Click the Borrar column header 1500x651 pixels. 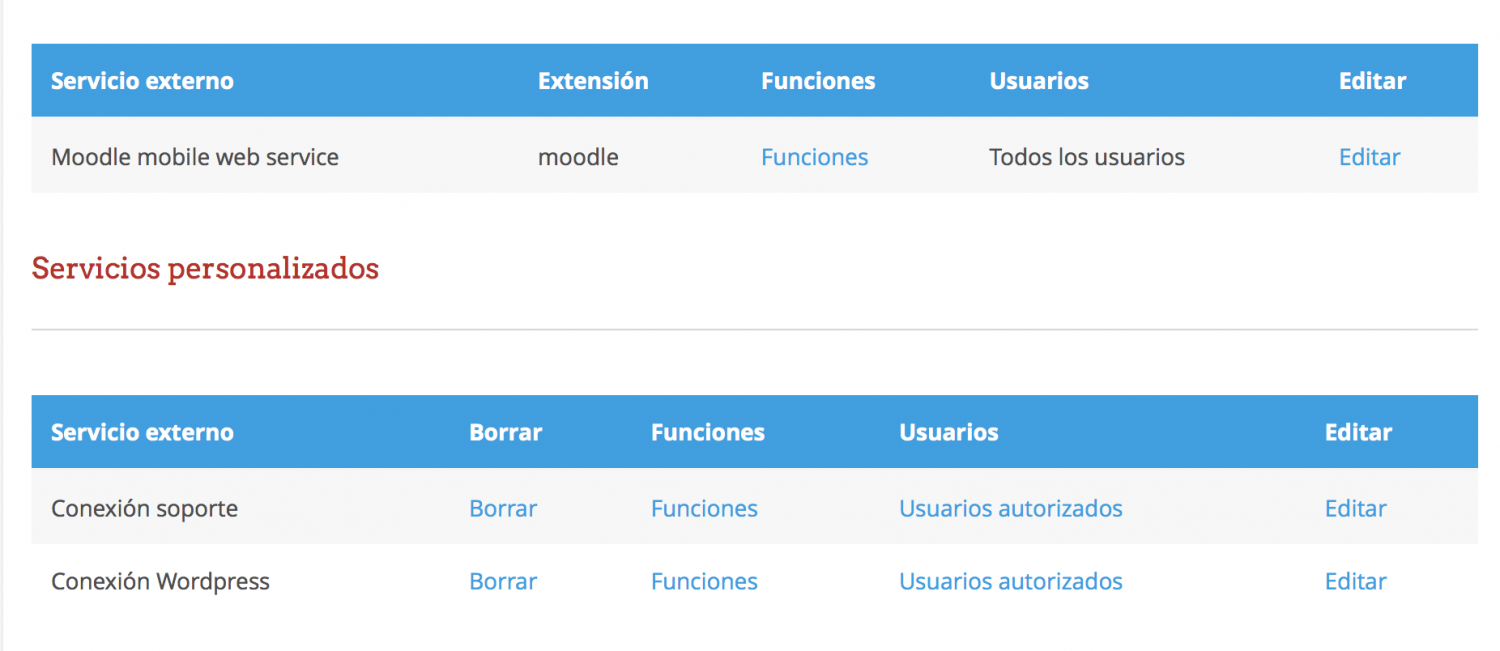point(505,432)
